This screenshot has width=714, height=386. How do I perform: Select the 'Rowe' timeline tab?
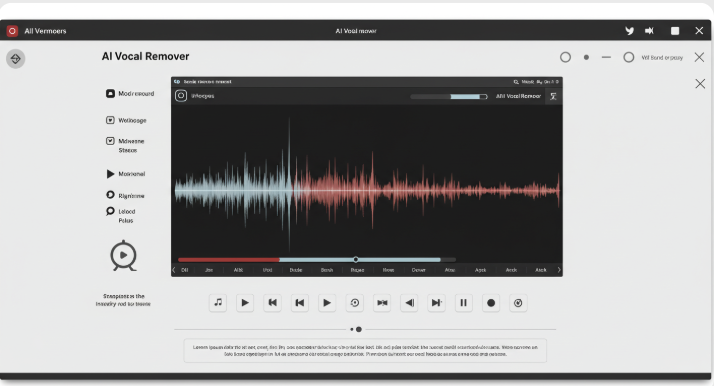tap(388, 270)
